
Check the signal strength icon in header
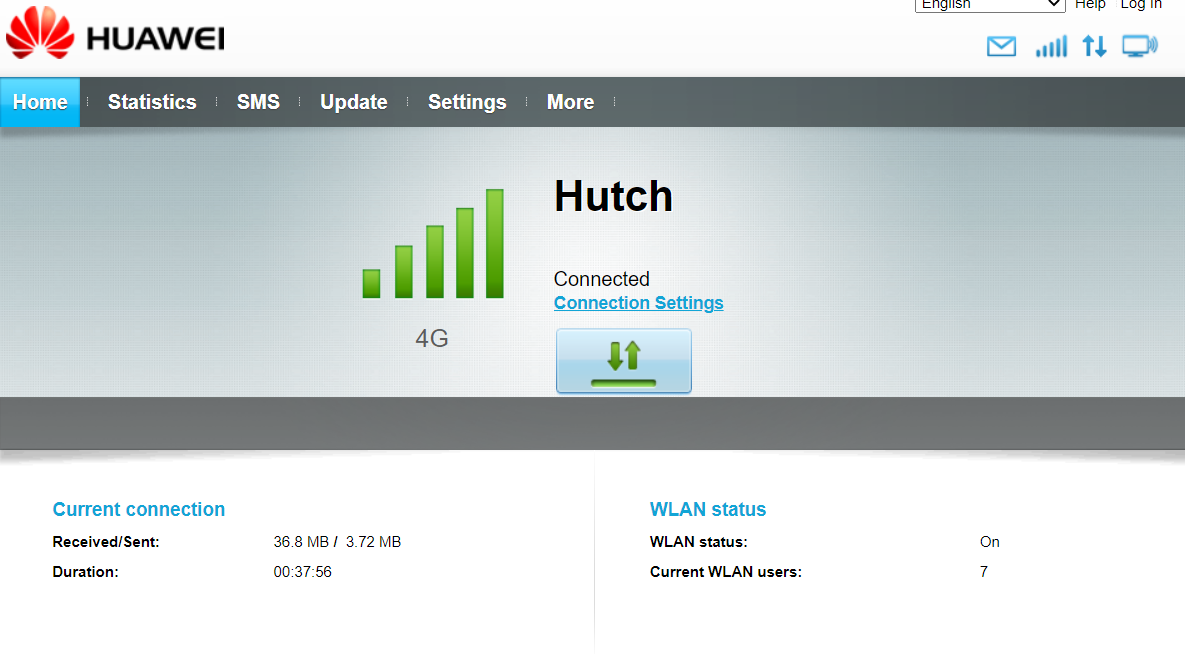coord(1051,47)
